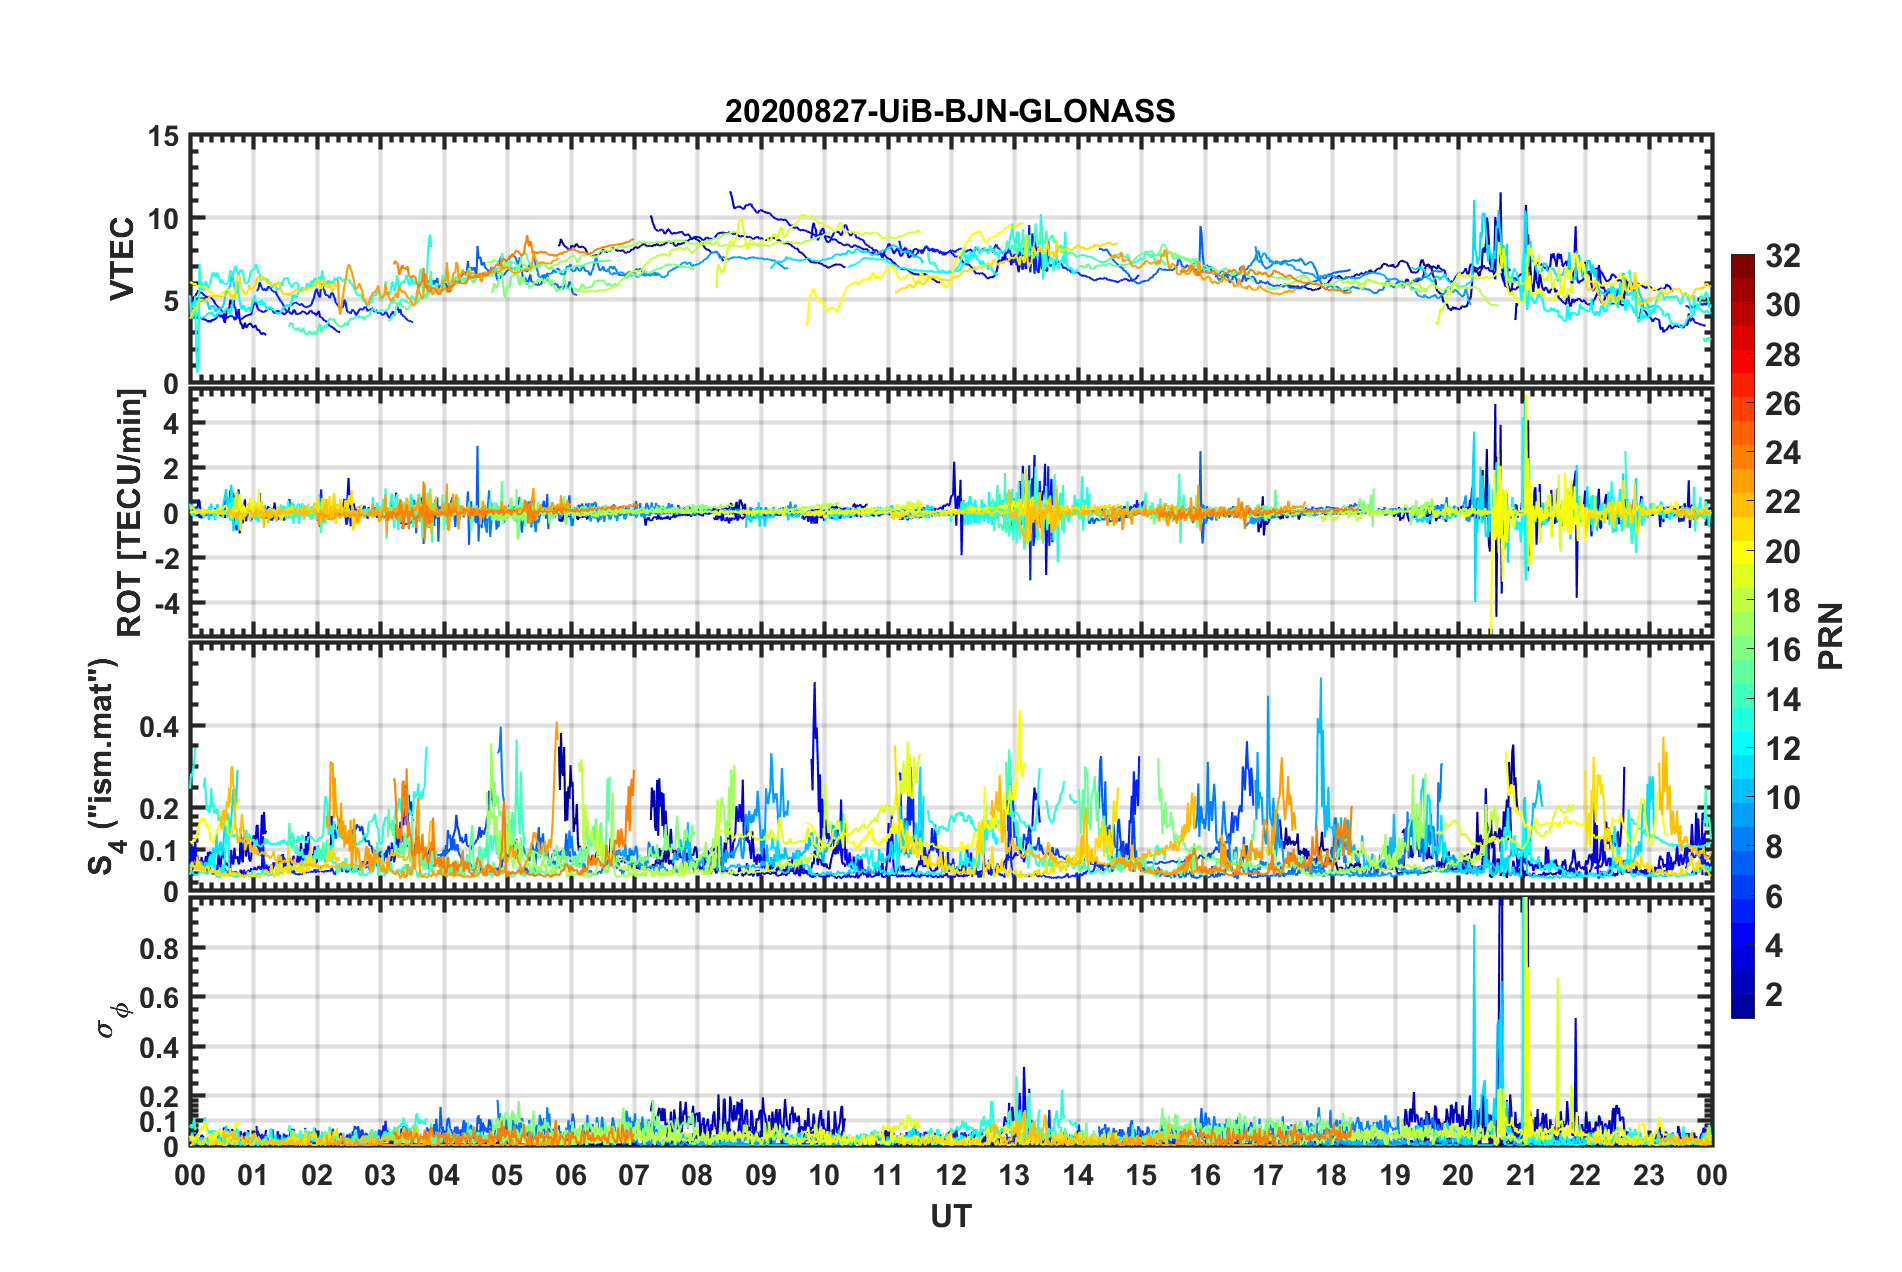Click the ROT axis tick -2
Viewport: 1902px width, 1272px height.
point(166,558)
